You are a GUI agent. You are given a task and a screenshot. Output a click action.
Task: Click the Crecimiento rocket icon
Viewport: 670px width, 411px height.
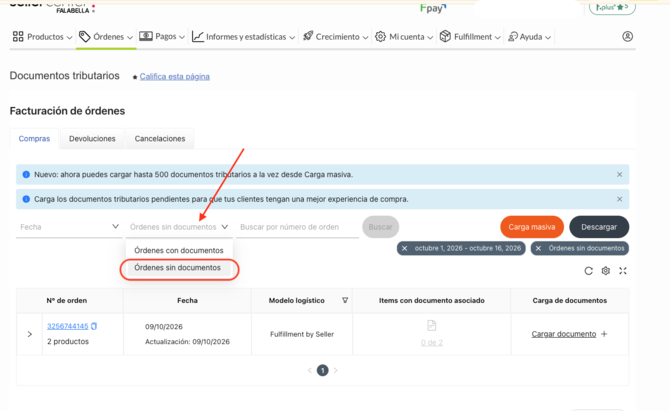point(308,36)
